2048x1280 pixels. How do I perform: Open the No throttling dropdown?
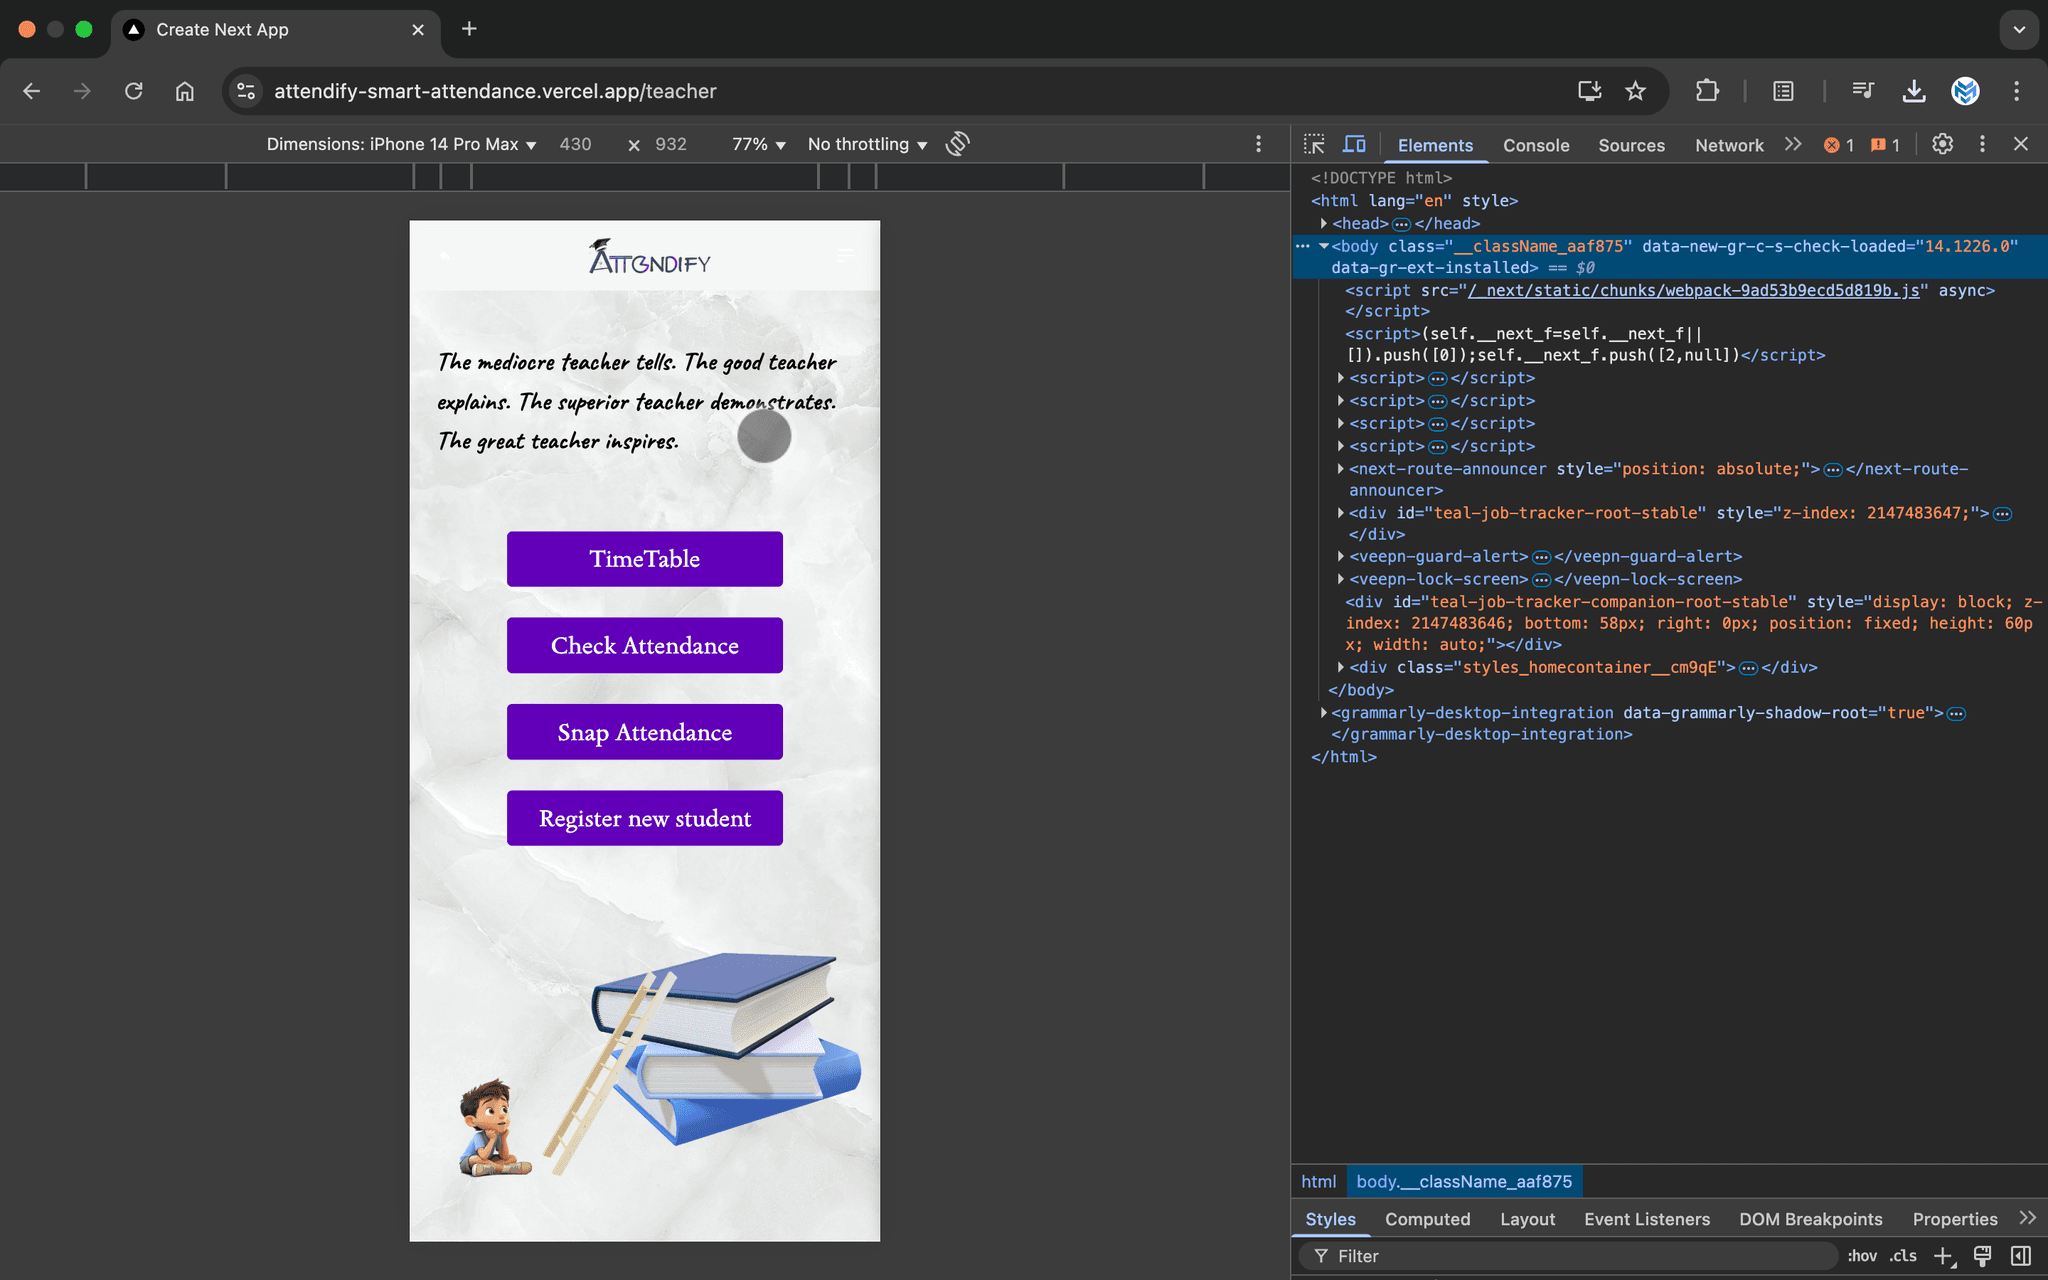(x=866, y=144)
